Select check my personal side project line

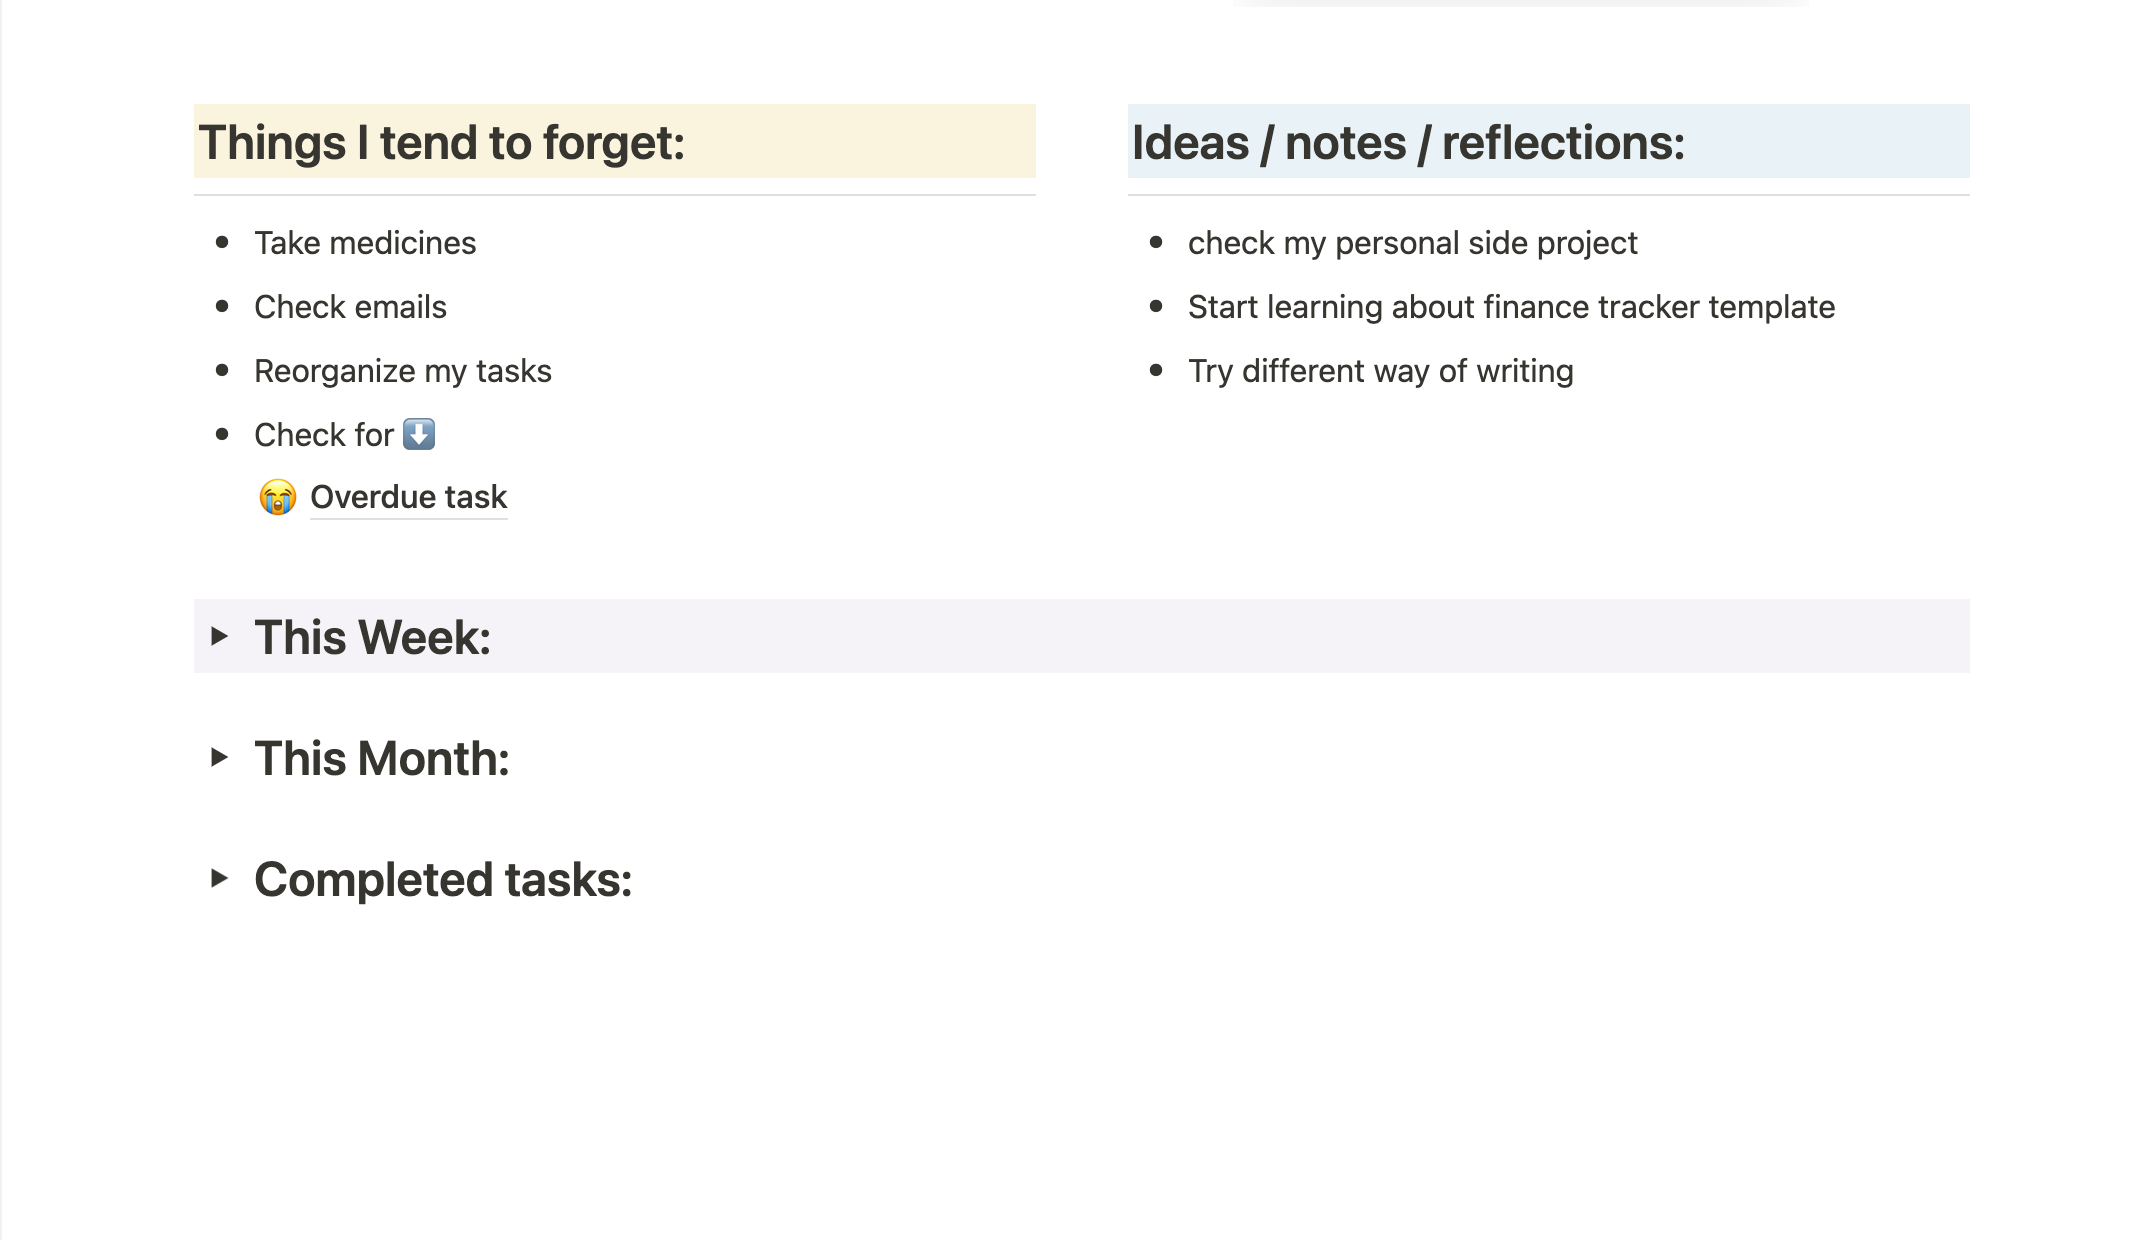[x=1412, y=243]
